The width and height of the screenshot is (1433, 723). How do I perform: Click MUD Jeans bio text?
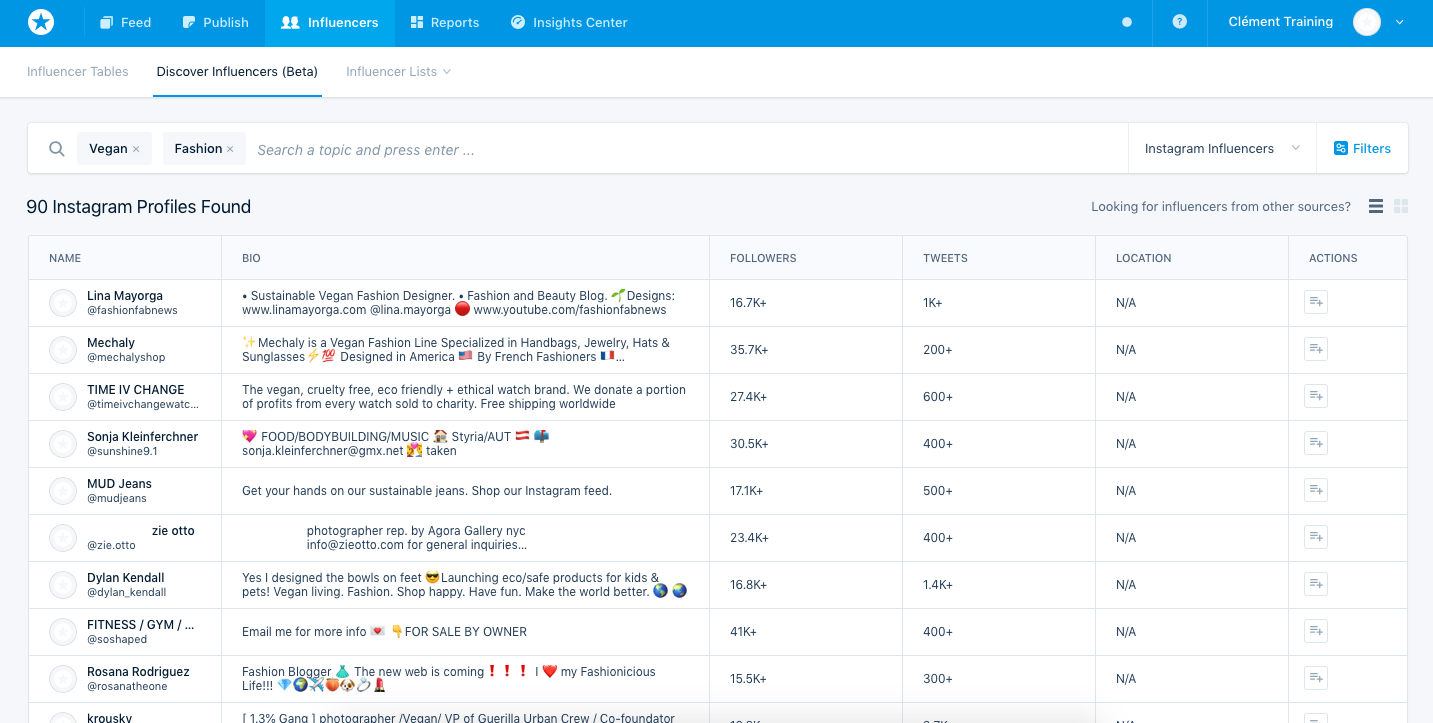coord(427,491)
